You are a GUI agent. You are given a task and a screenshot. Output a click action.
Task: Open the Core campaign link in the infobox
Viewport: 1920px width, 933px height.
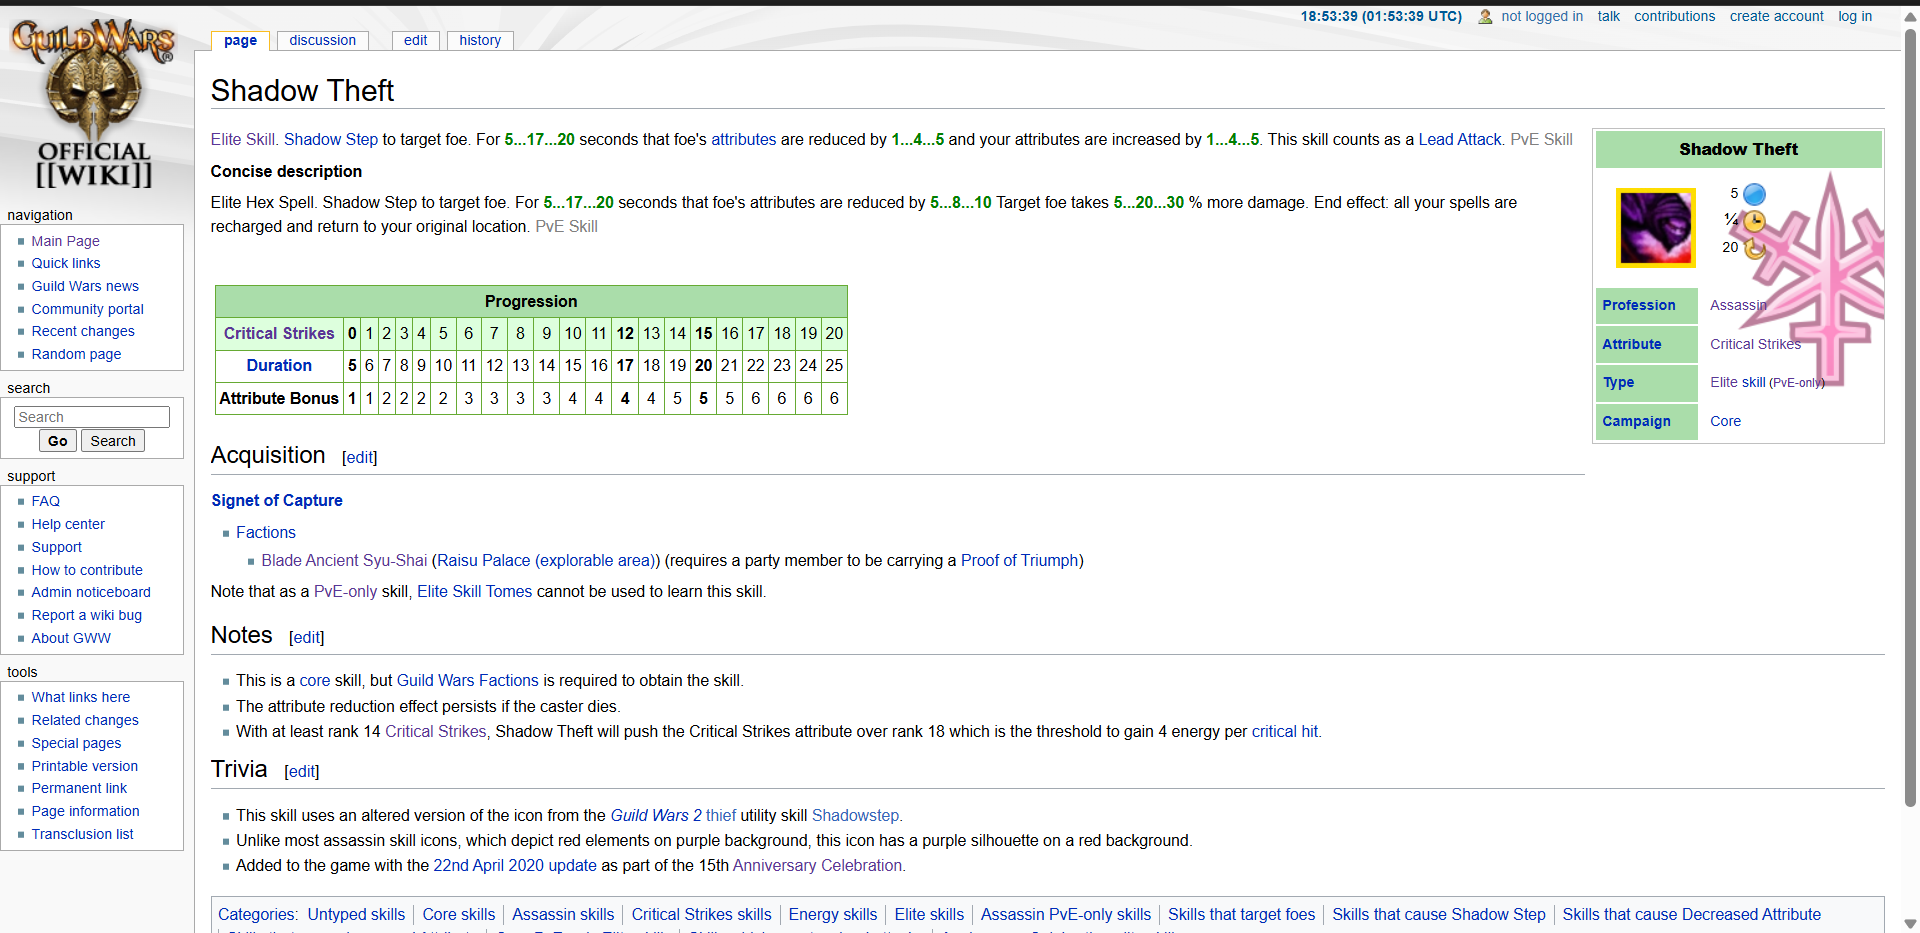tap(1725, 421)
